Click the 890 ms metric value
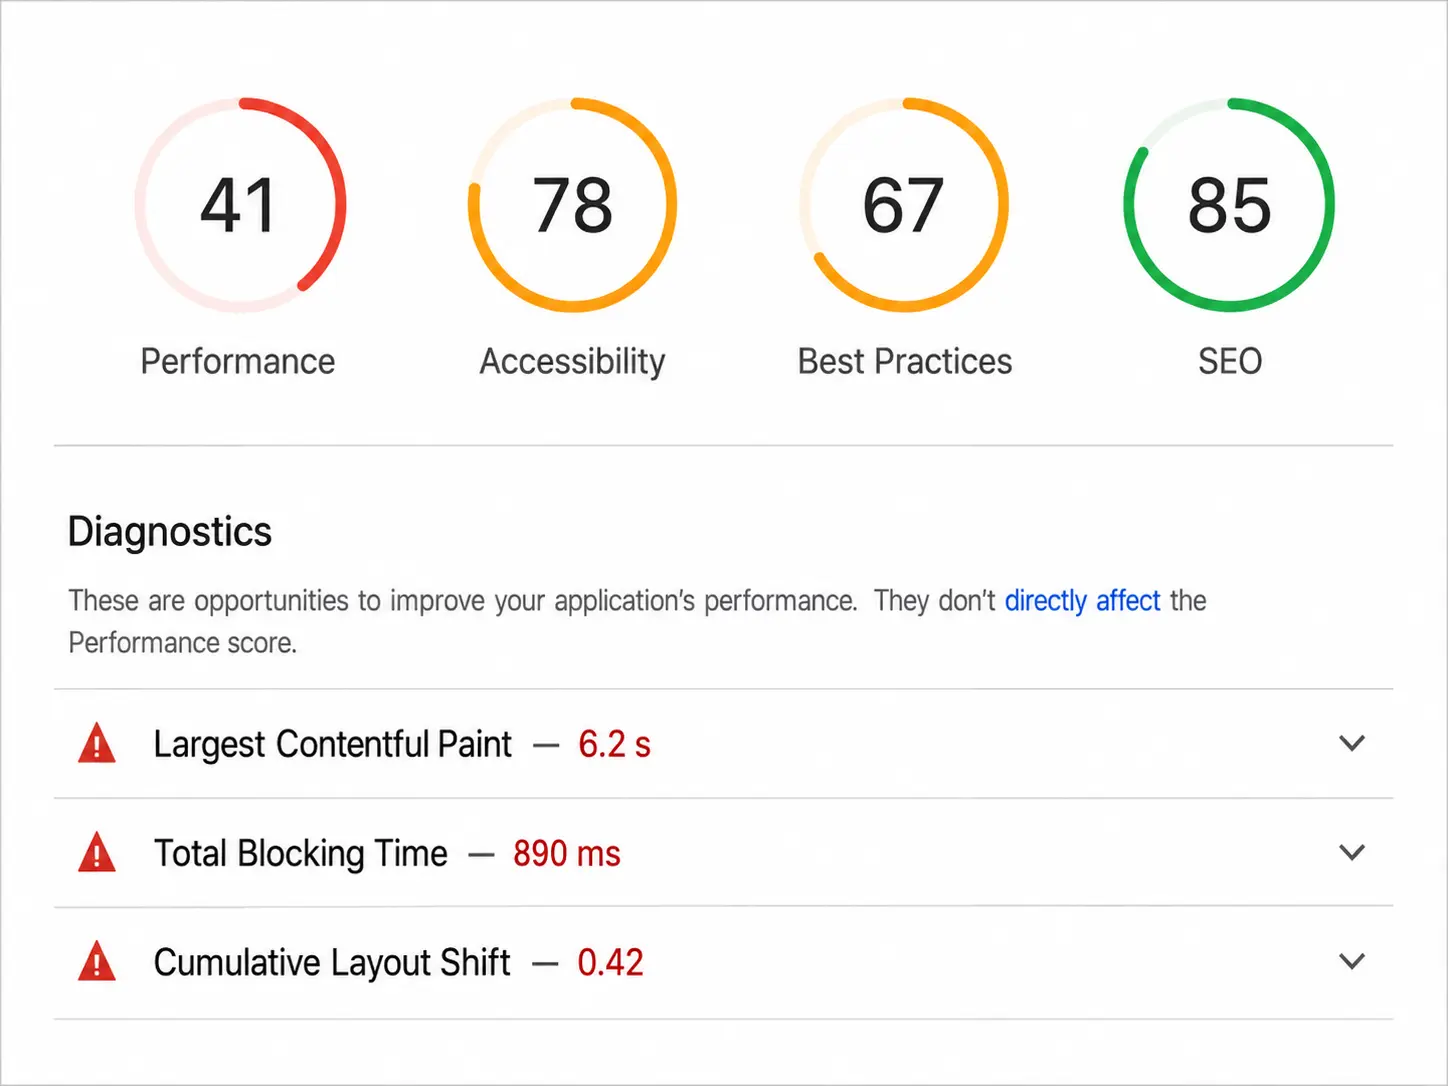 pyautogui.click(x=567, y=853)
